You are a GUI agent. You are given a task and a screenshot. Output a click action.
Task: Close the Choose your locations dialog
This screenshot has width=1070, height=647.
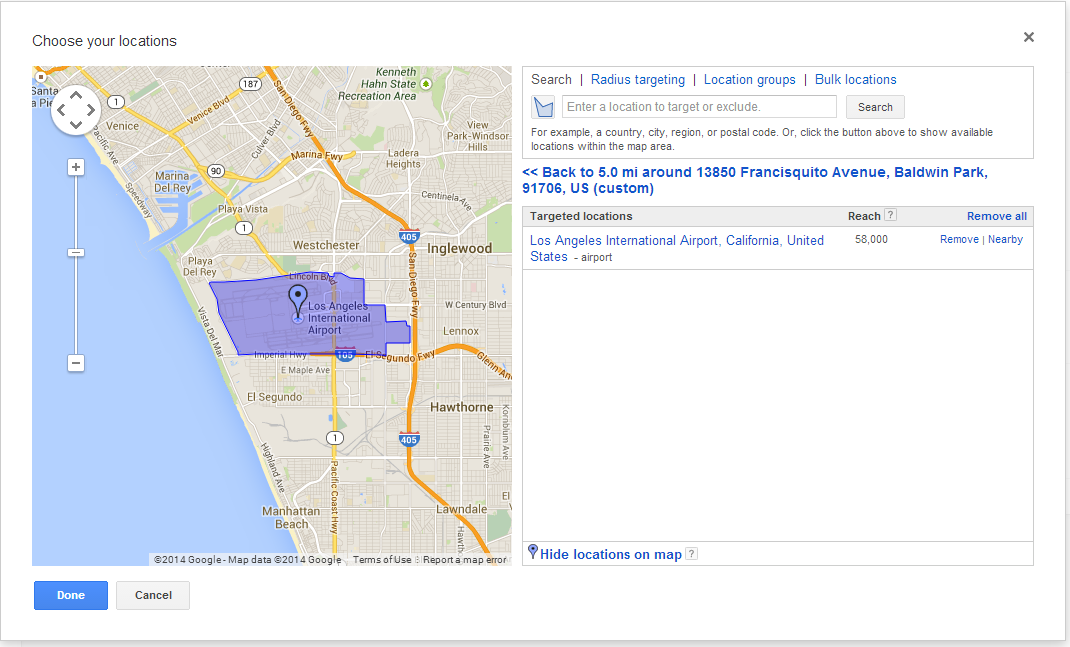tap(1028, 37)
